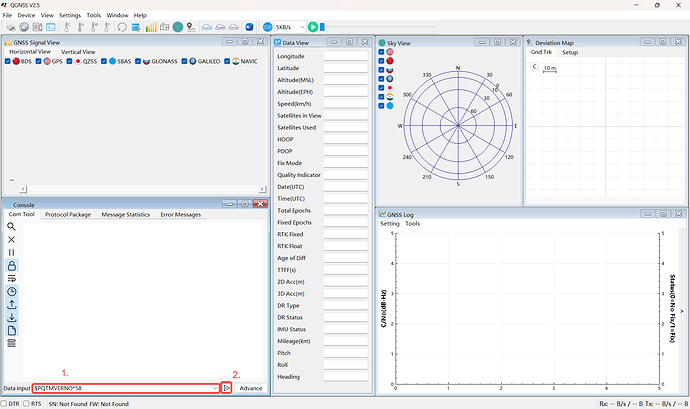Switch to Setup tab in Deviation Map
Image resolution: width=690 pixels, height=409 pixels.
pyautogui.click(x=570, y=52)
